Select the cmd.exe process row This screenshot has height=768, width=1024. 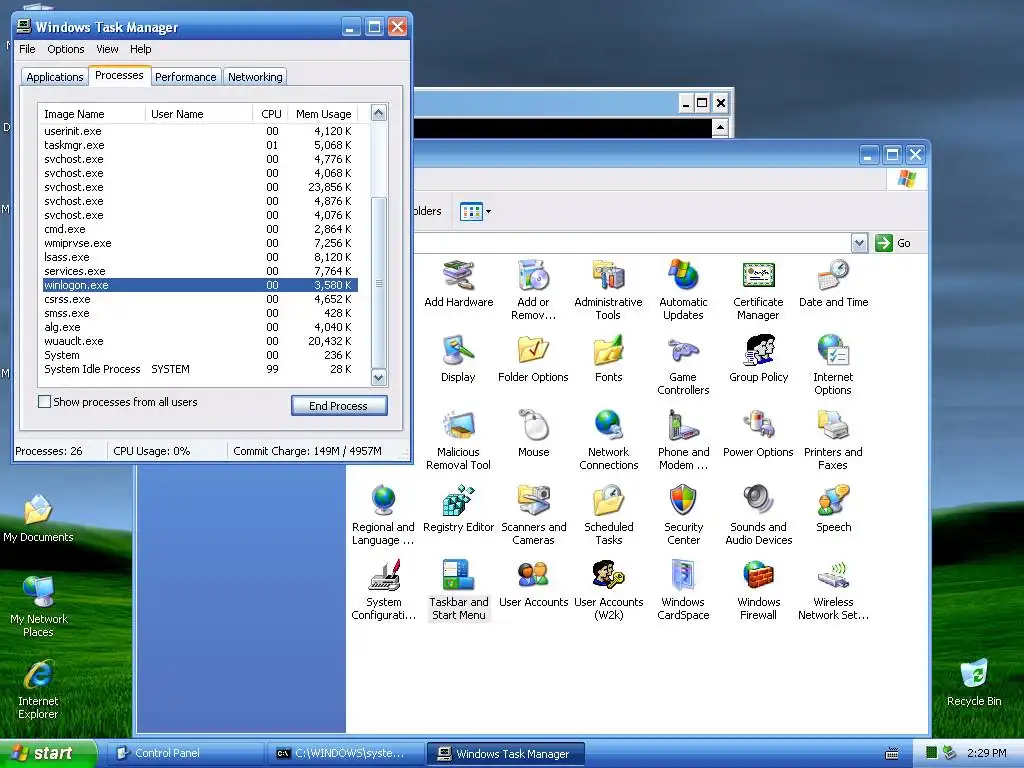coord(199,229)
